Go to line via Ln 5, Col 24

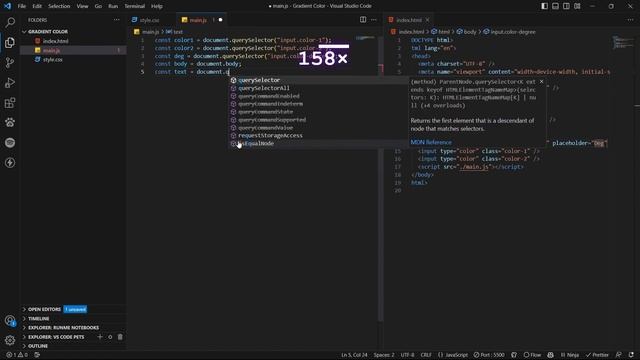(x=354, y=355)
